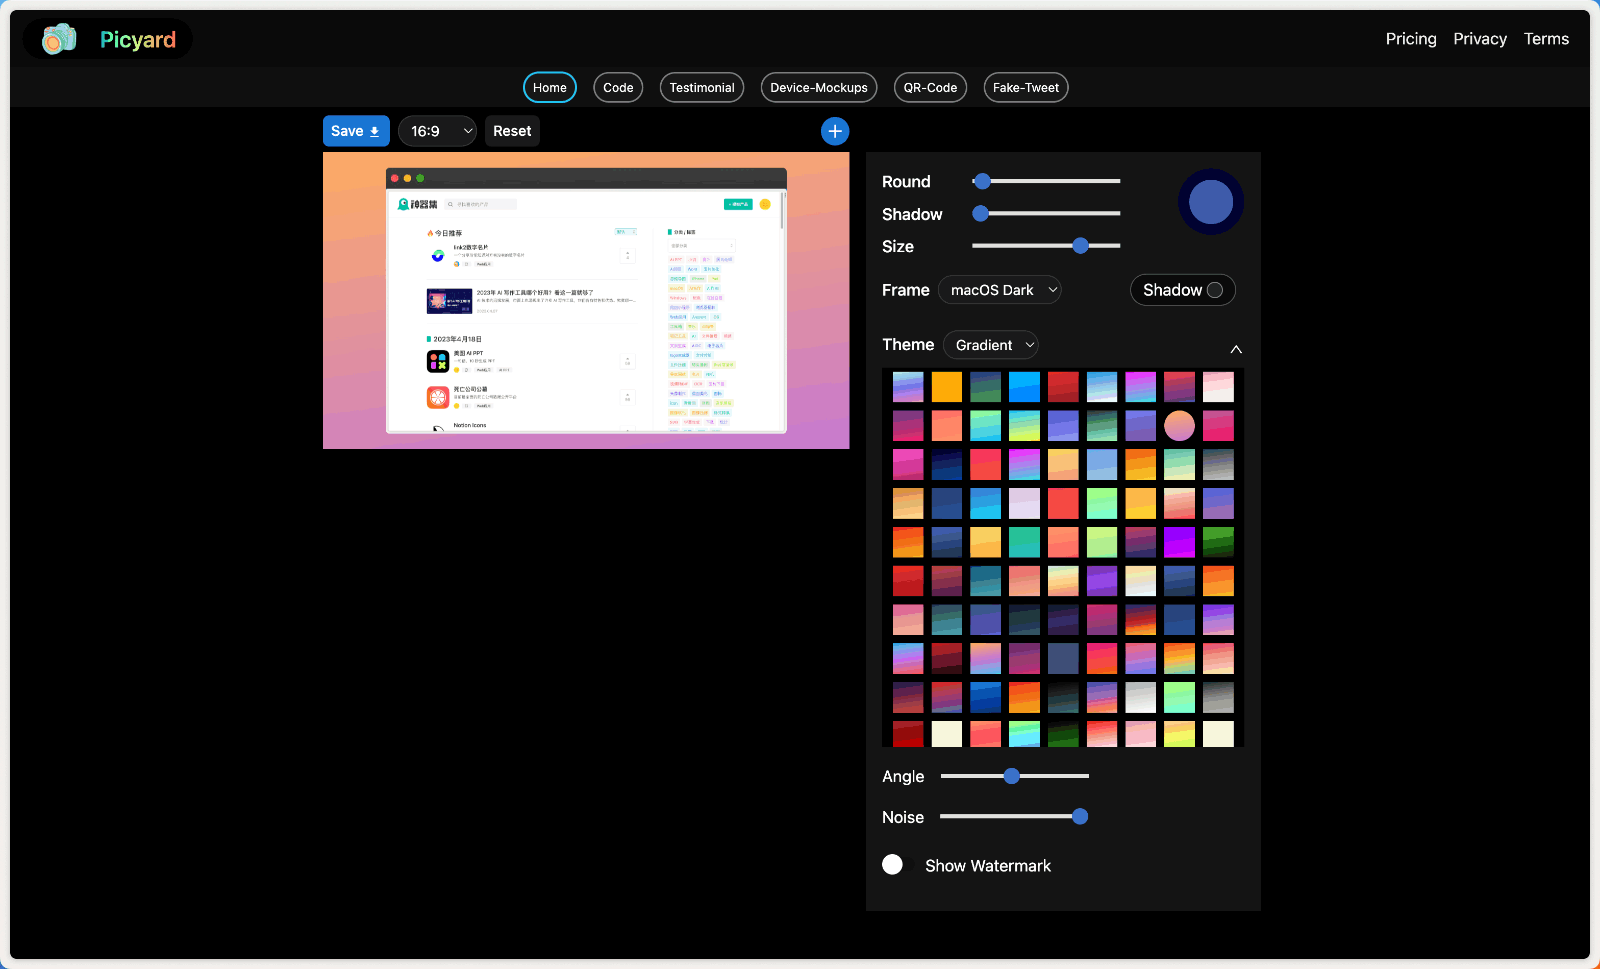Image resolution: width=1600 pixels, height=969 pixels.
Task: Click the blue plus add-image button
Action: (x=835, y=131)
